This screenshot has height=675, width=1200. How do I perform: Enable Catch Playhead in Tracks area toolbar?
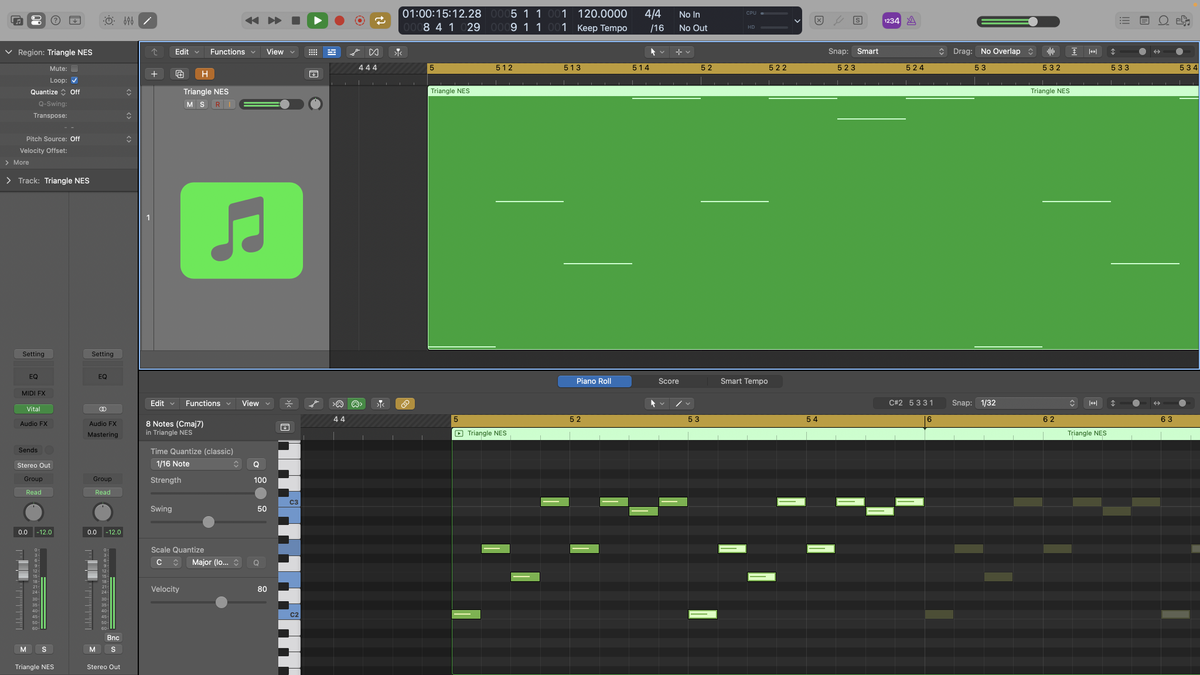tap(398, 52)
